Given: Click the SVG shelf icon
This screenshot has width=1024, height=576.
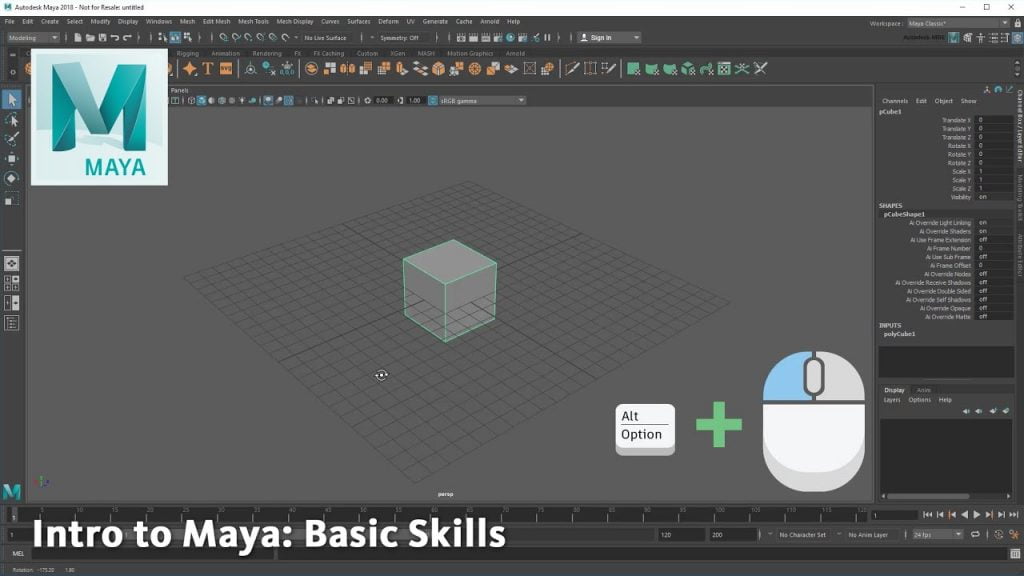Looking at the screenshot, I should [226, 69].
